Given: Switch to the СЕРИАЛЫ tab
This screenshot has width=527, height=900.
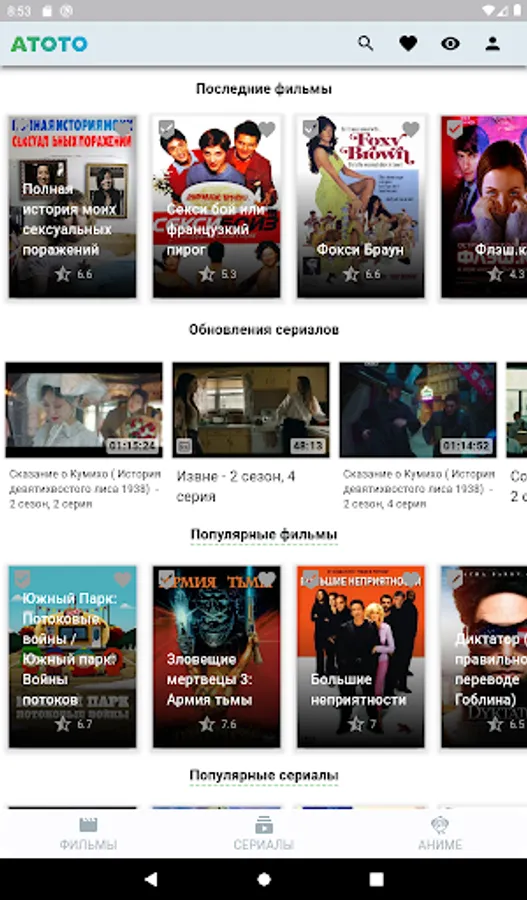Looking at the screenshot, I should 264,834.
